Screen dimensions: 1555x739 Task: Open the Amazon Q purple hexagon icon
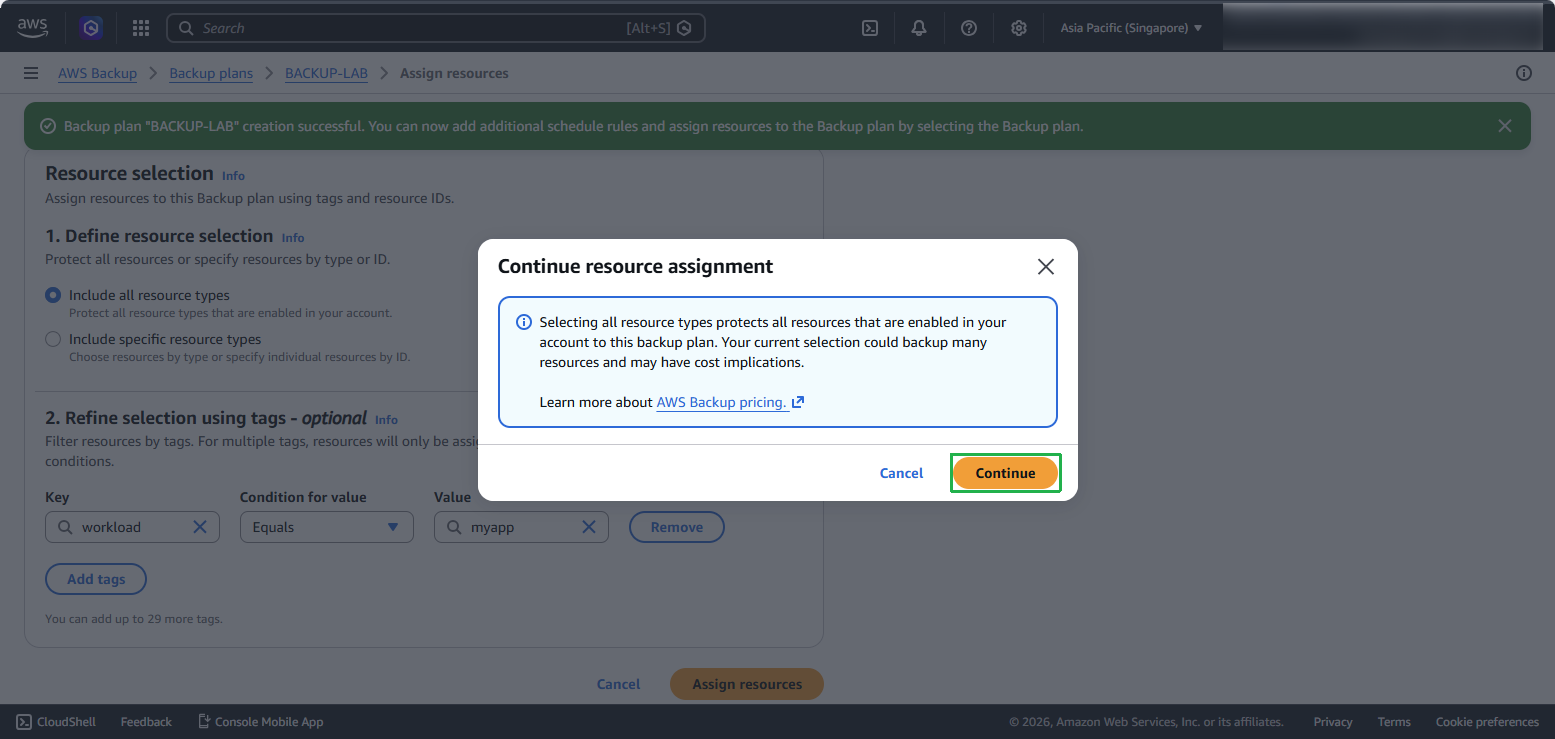pos(92,28)
